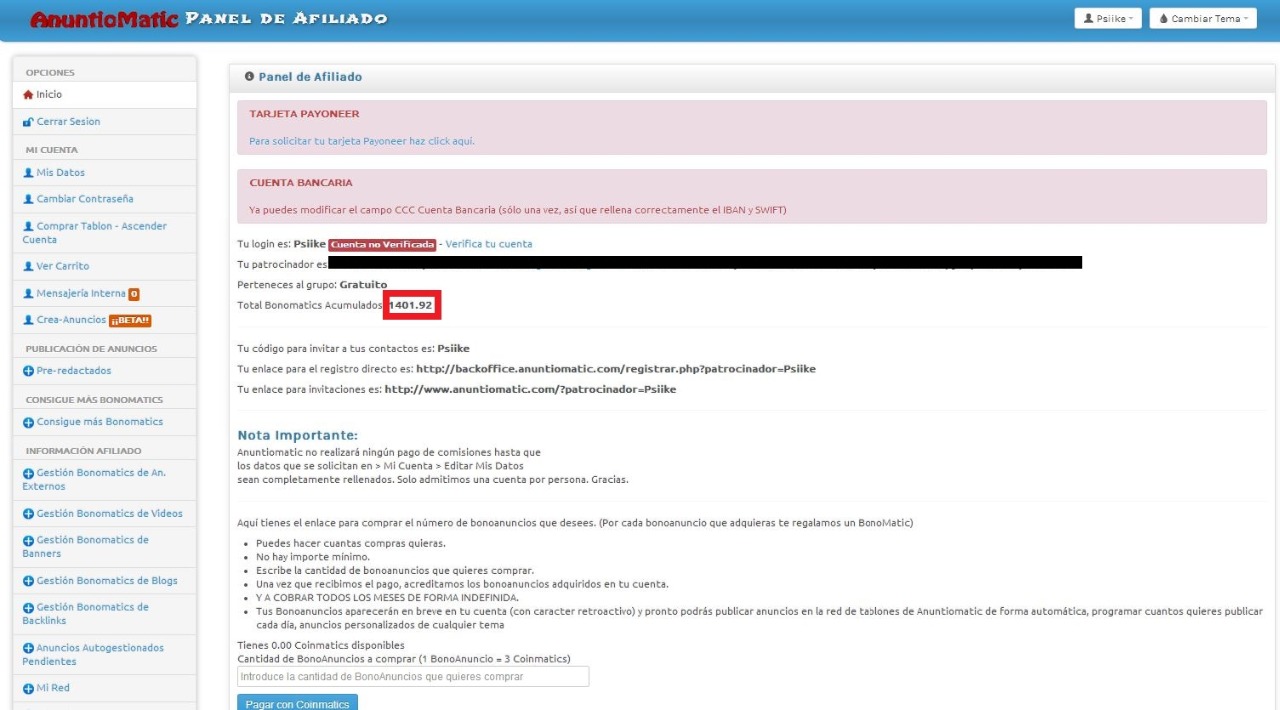
Task: Click the Verifica tu cuenta link
Action: coord(488,244)
